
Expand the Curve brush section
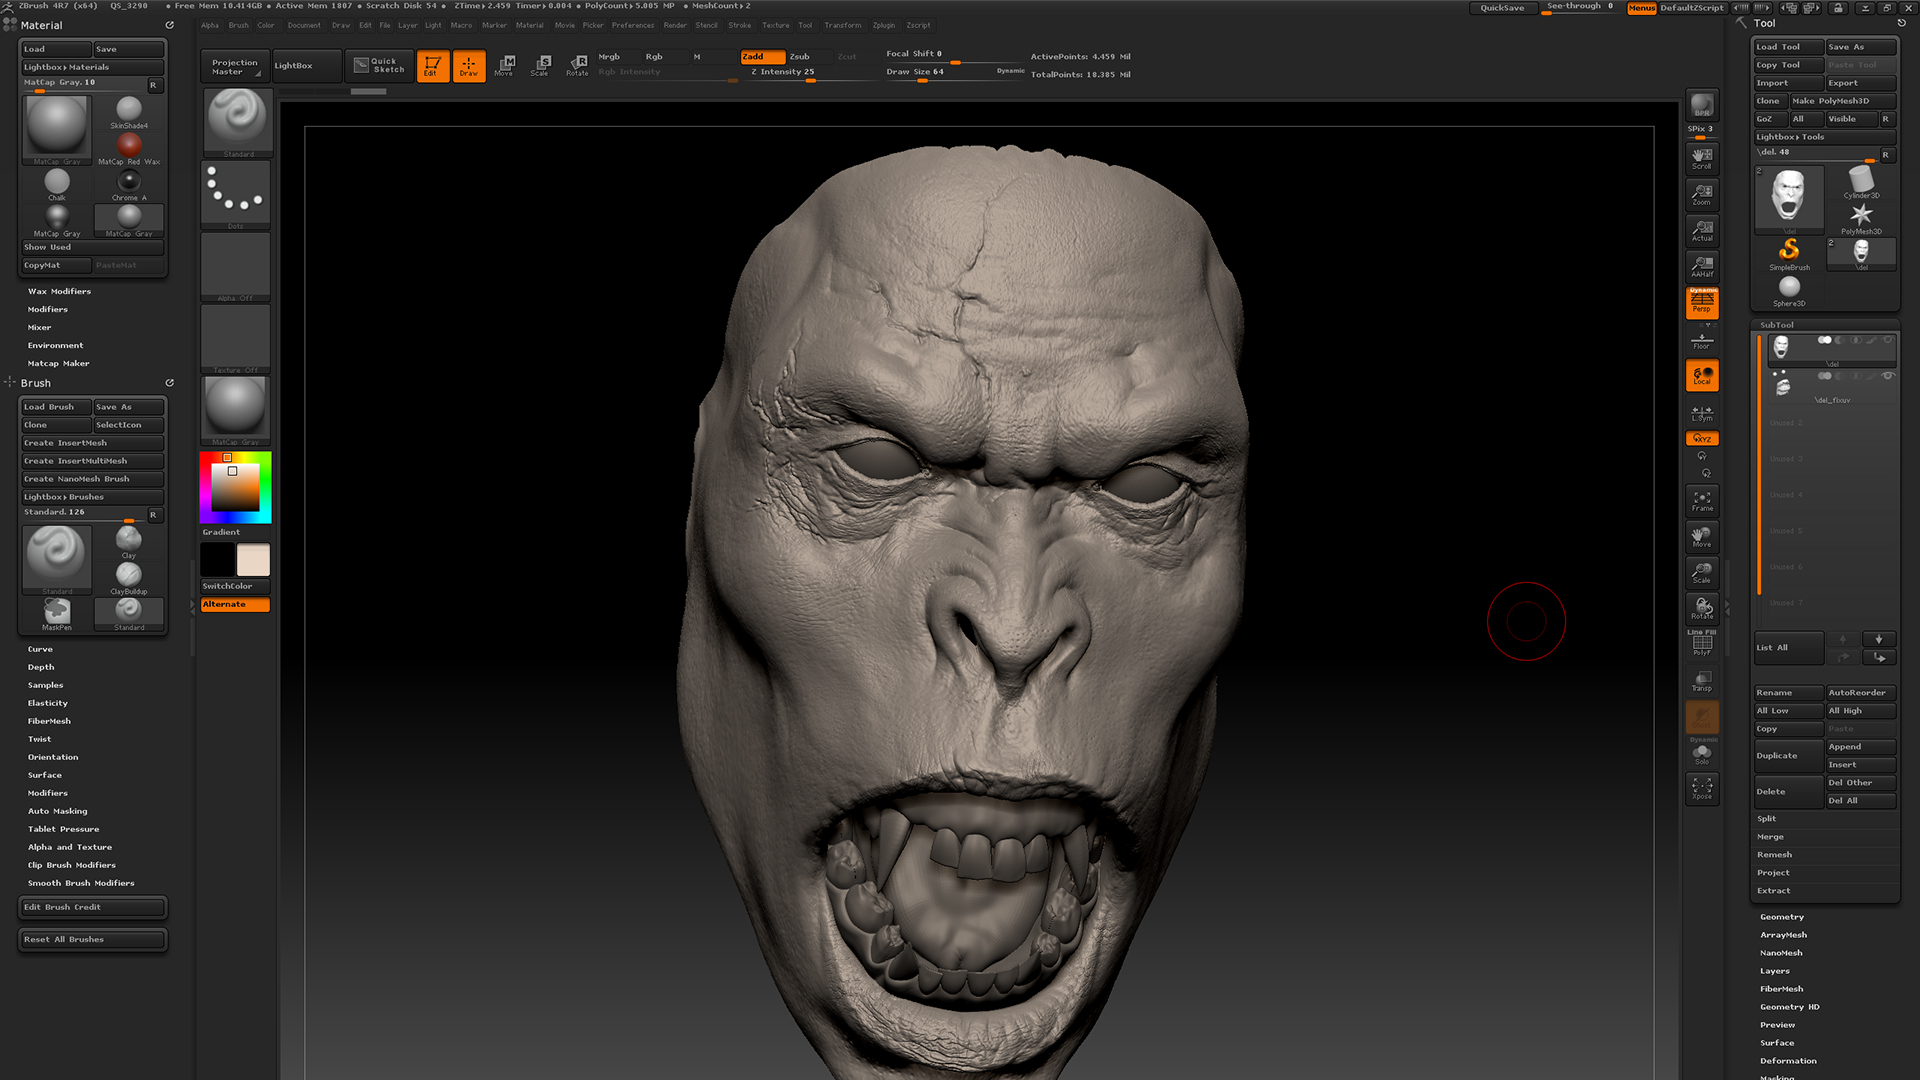tap(40, 649)
